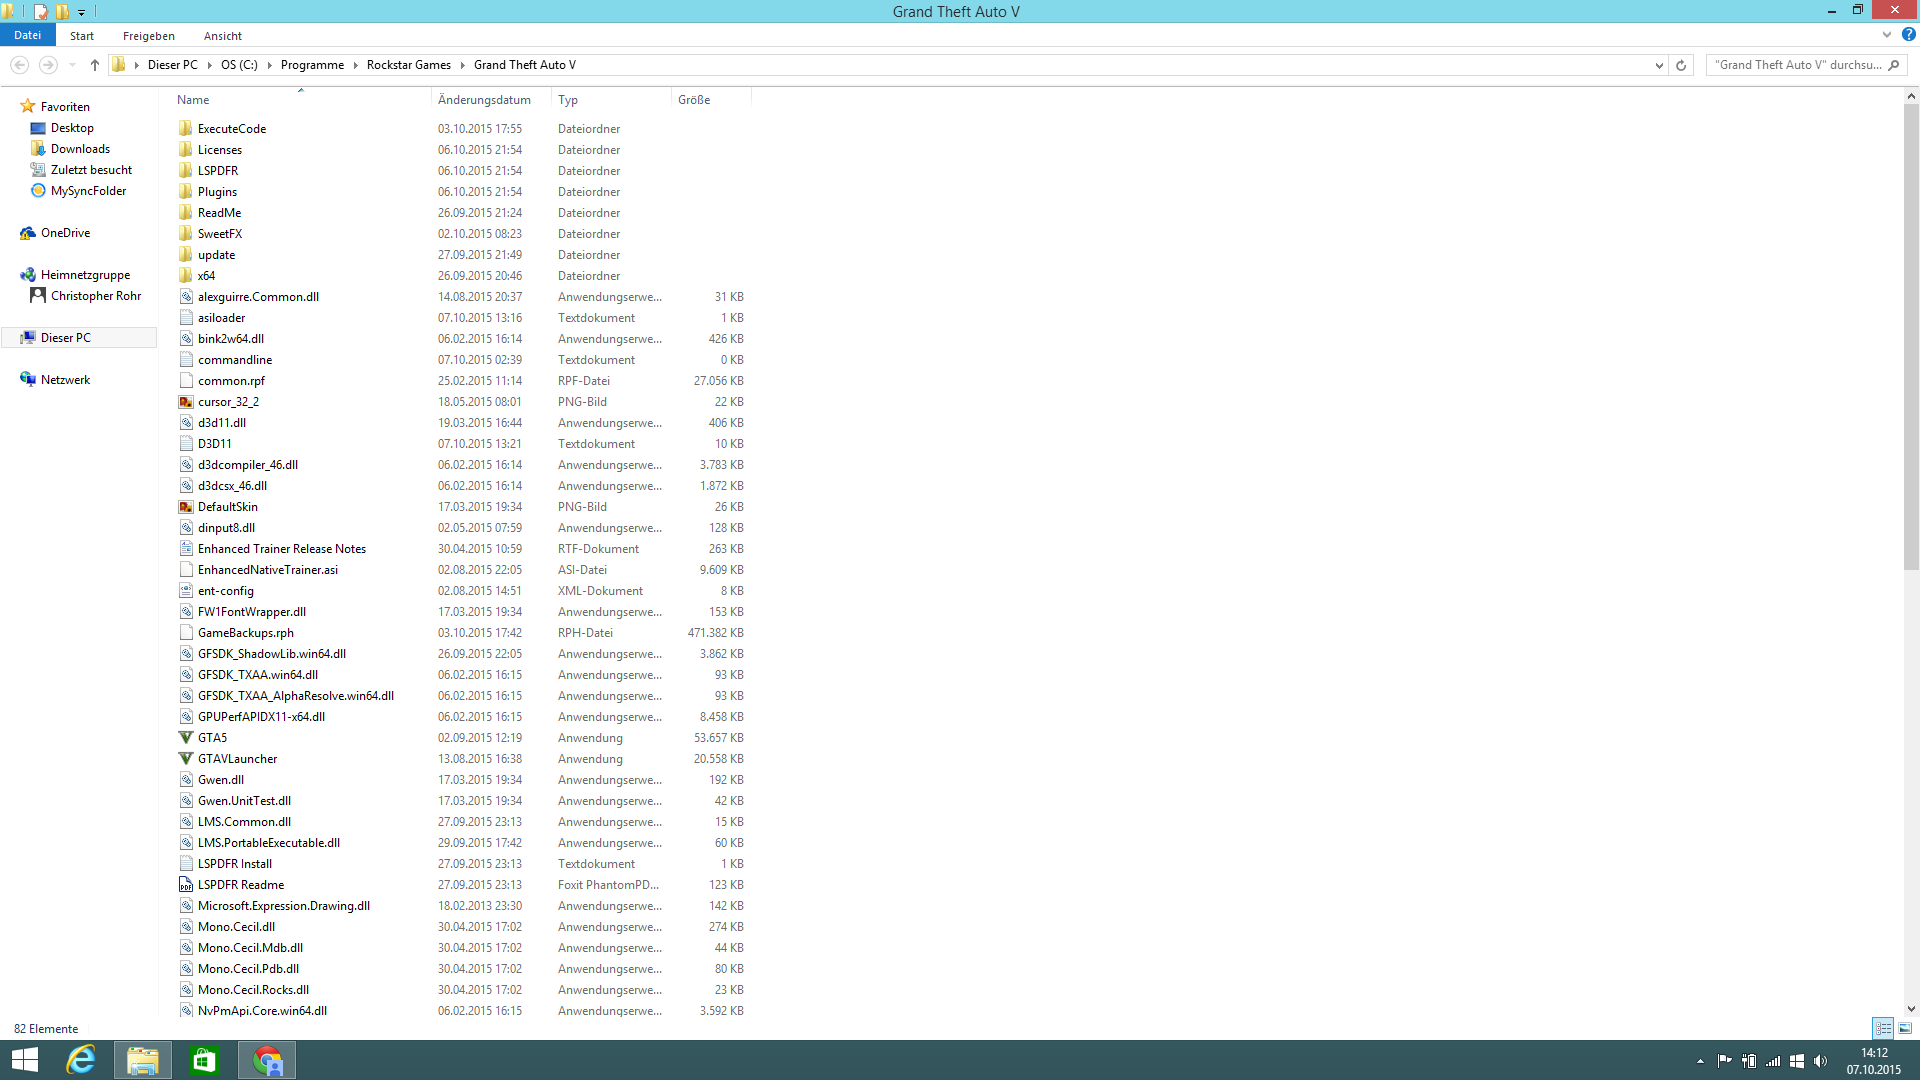
Task: Open Properties from the quick access toolbar
Action: (41, 12)
